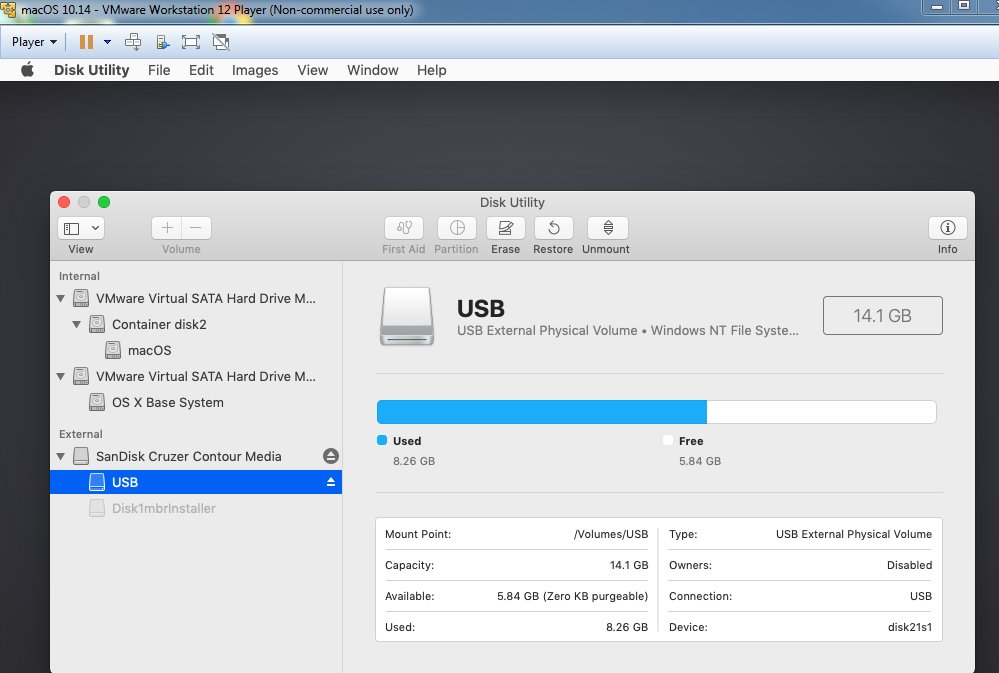Click Send Ctrl+Alt+Del VMware icon
This screenshot has height=673, width=999.
[x=133, y=42]
